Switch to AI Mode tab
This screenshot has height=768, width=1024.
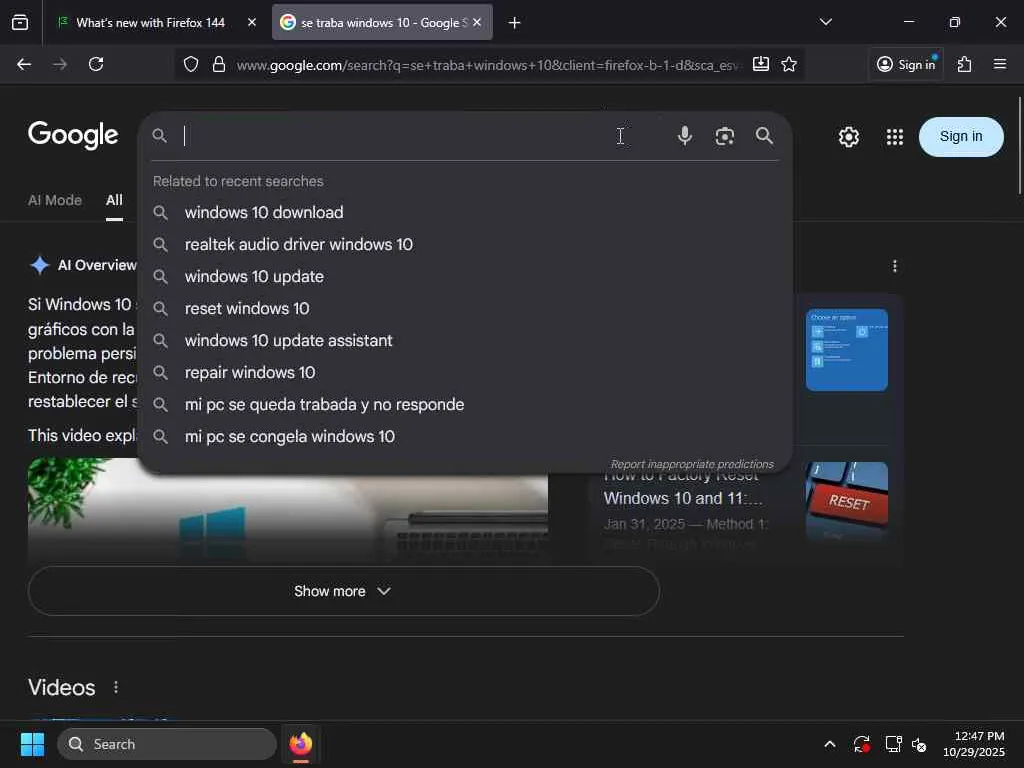55,200
